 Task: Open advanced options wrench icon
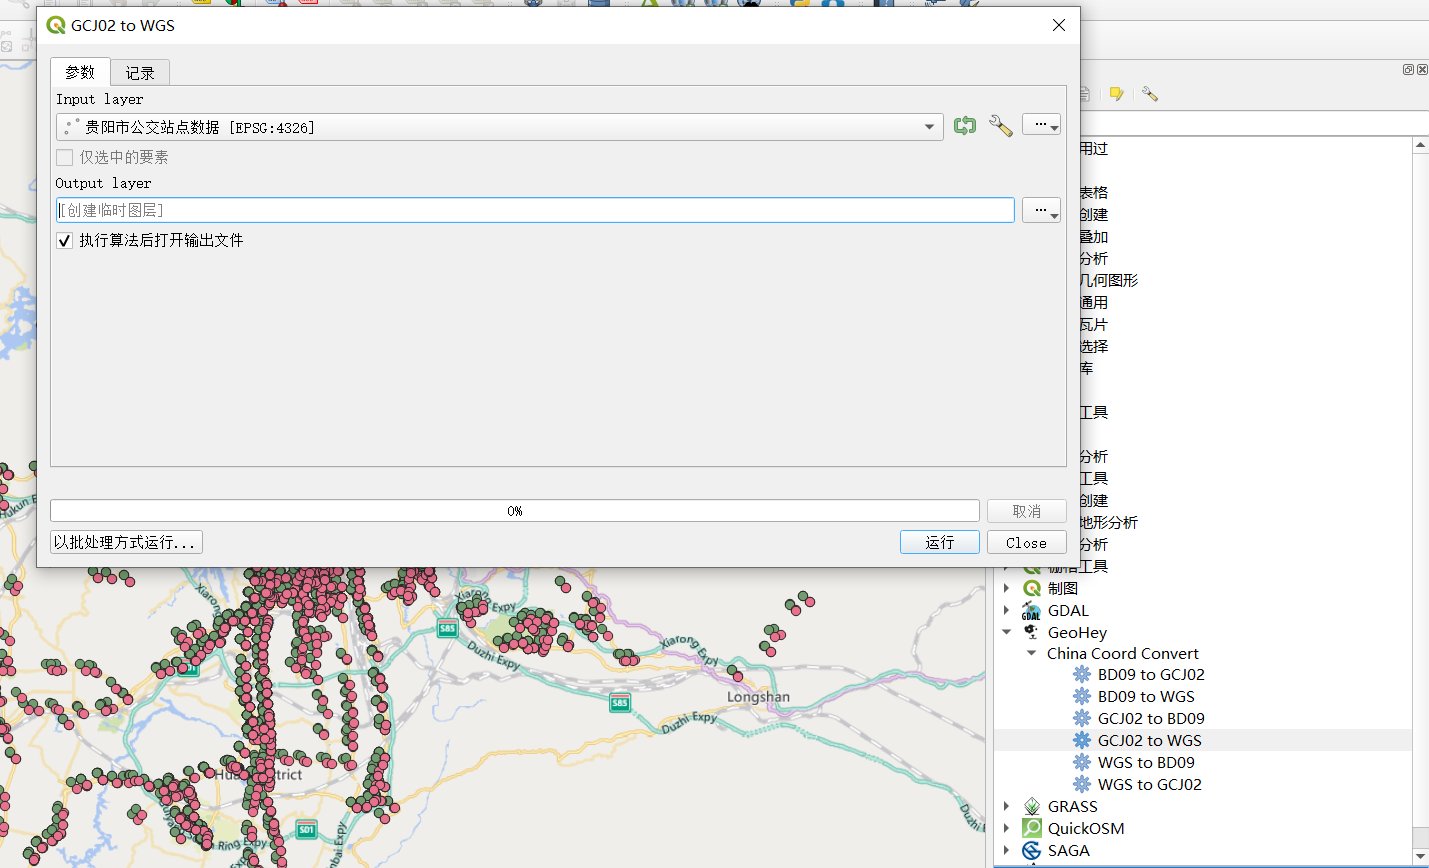coord(1000,126)
